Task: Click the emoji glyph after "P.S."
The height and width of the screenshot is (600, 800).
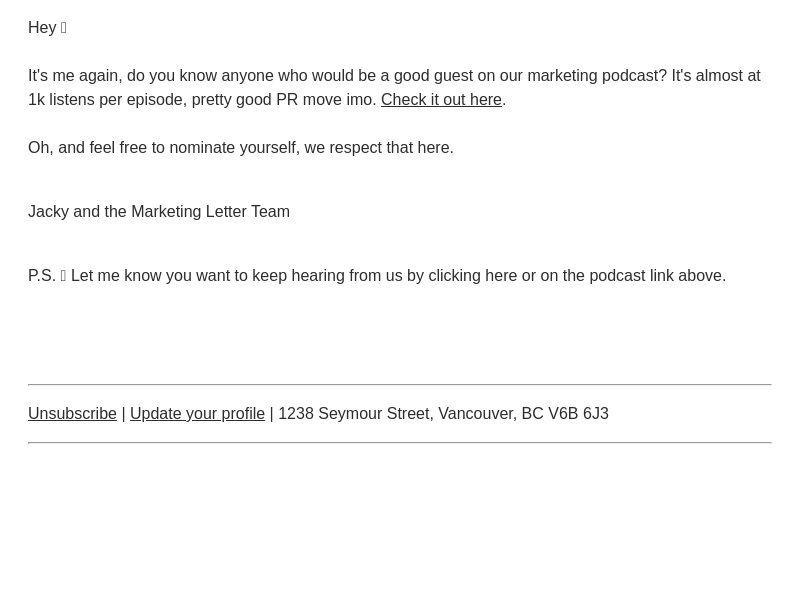Action: [63, 276]
